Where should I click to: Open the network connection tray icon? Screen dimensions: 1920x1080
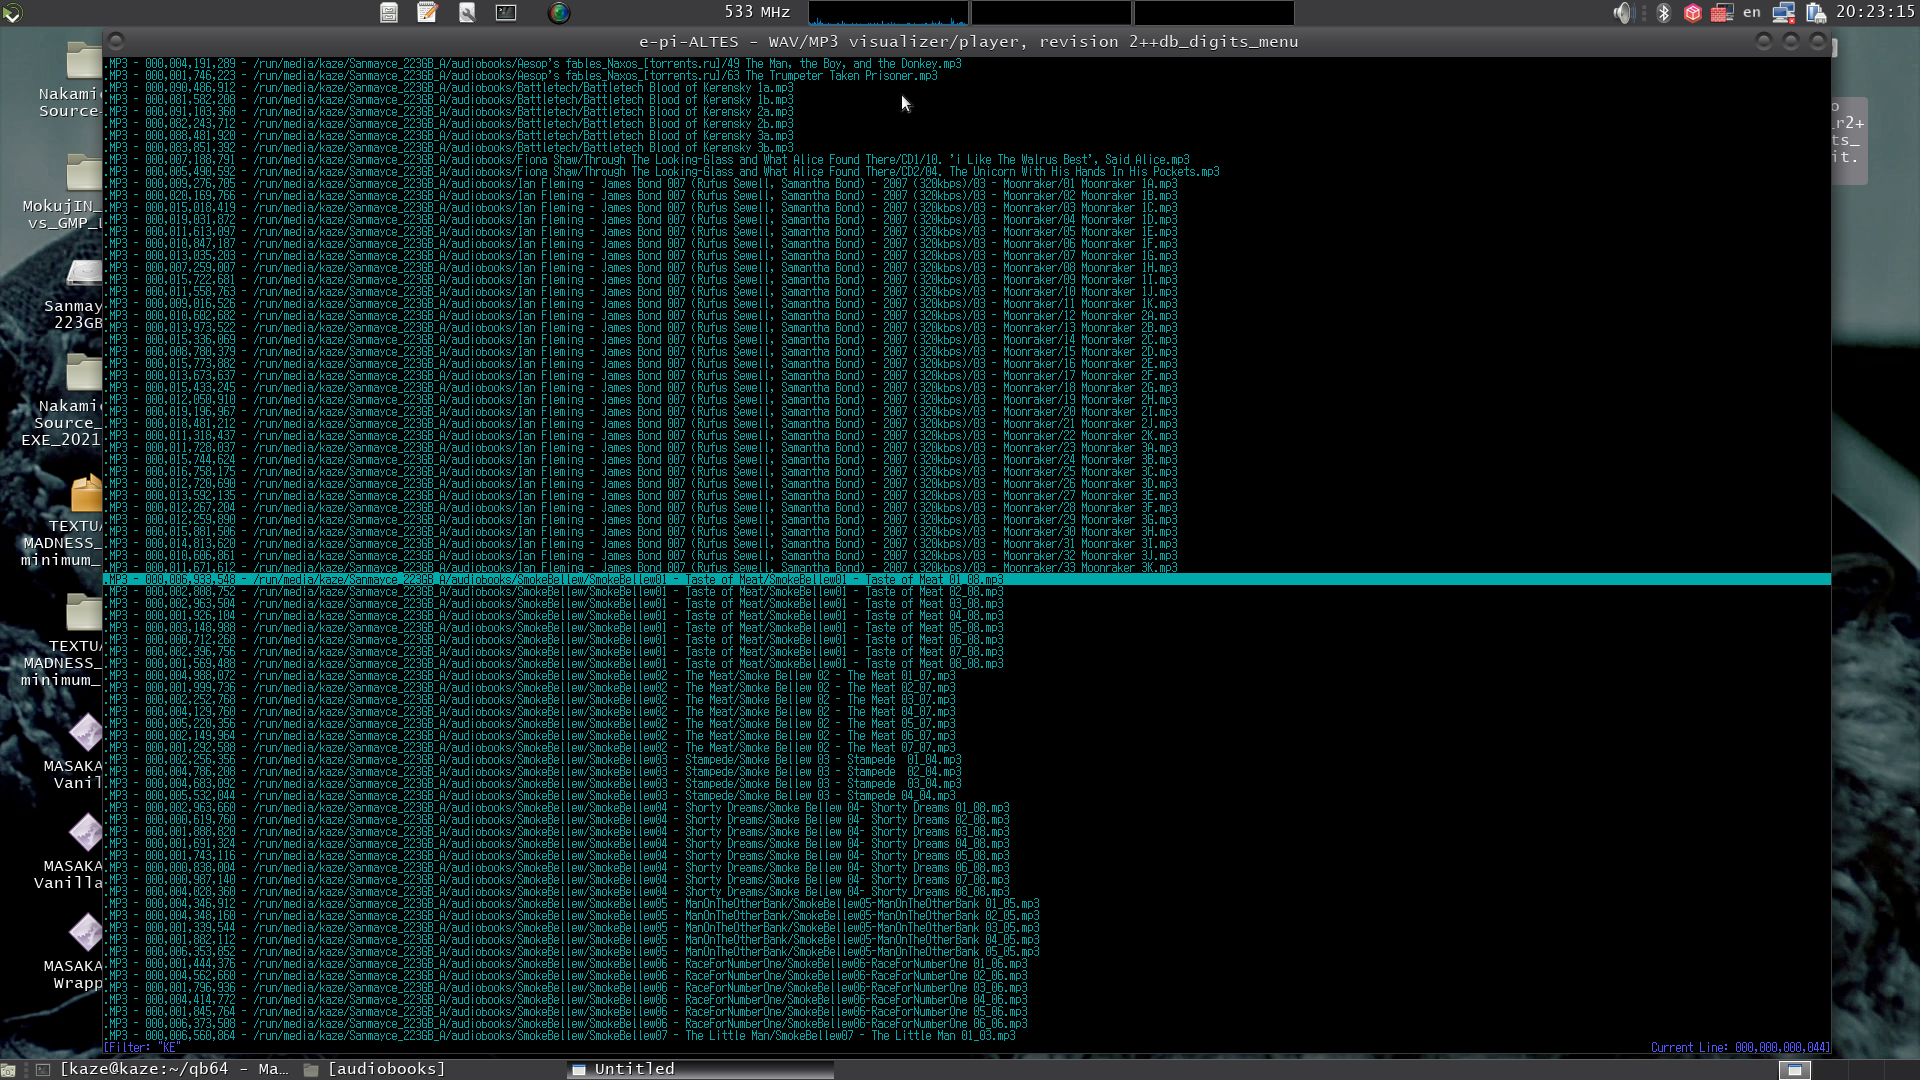pyautogui.click(x=1784, y=12)
